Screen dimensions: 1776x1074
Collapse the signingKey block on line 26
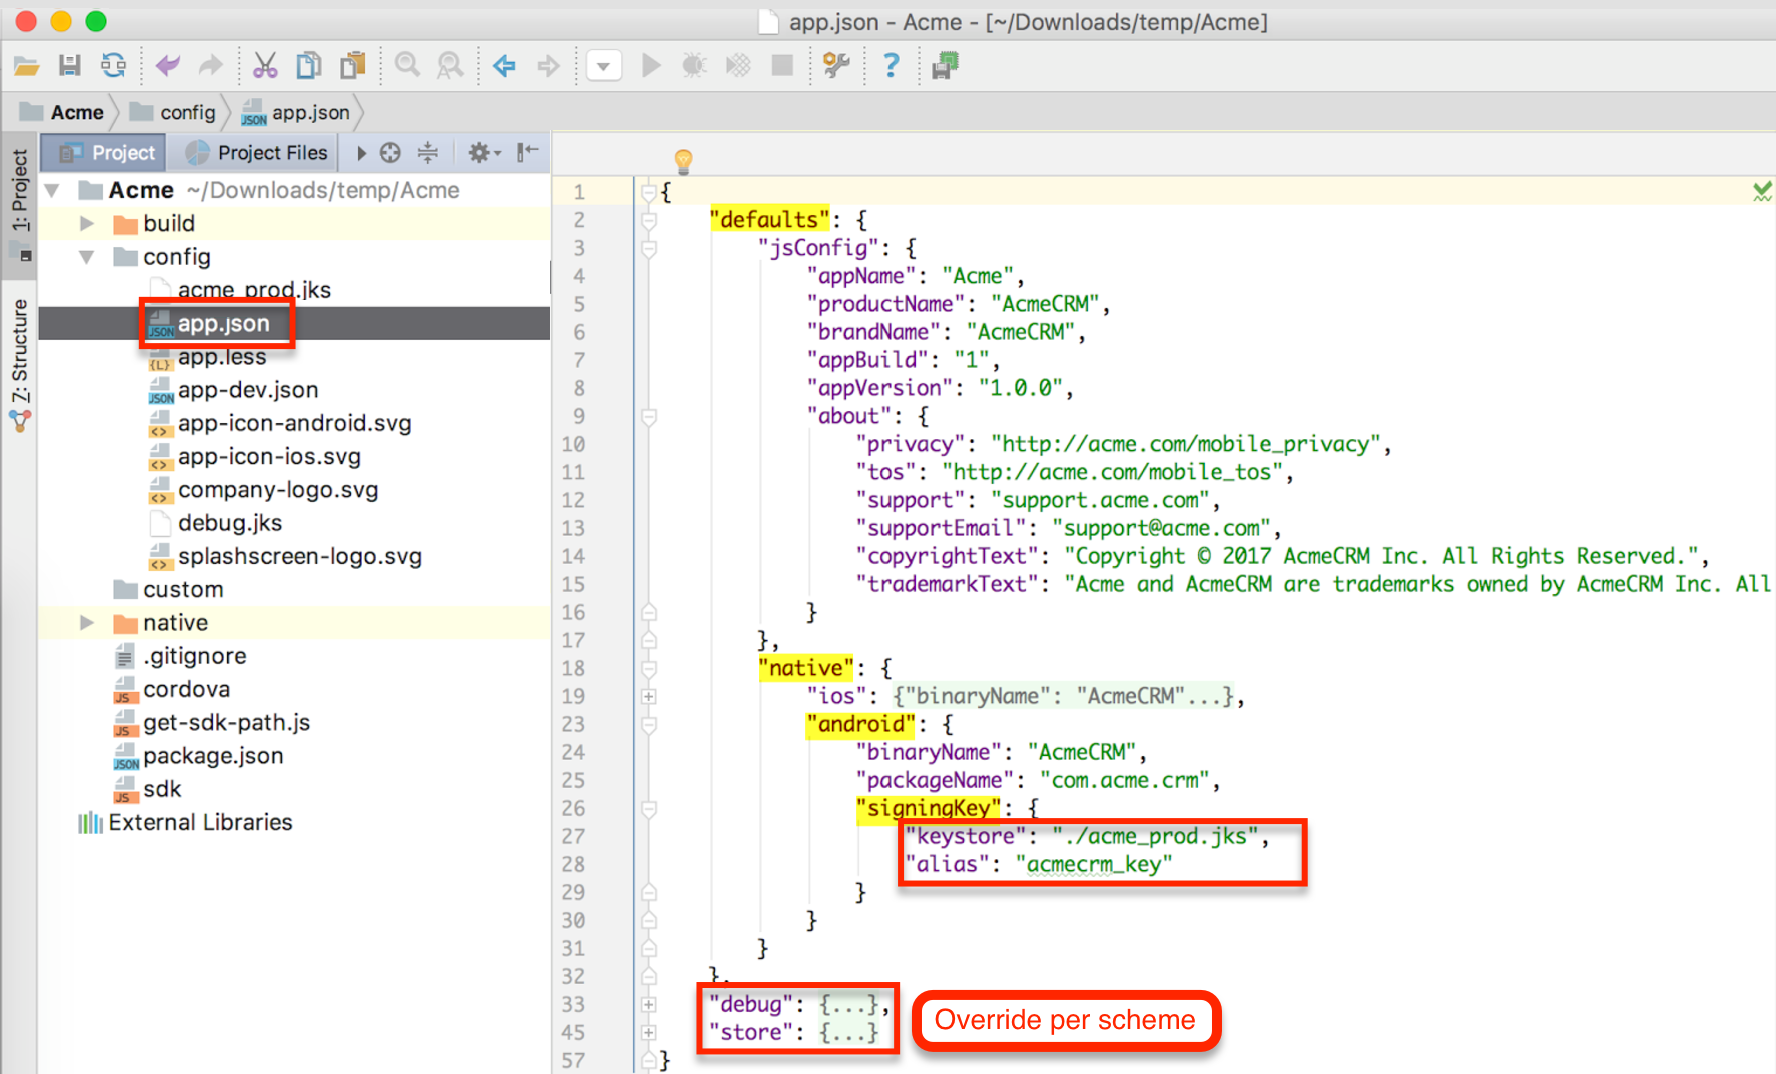point(649,808)
